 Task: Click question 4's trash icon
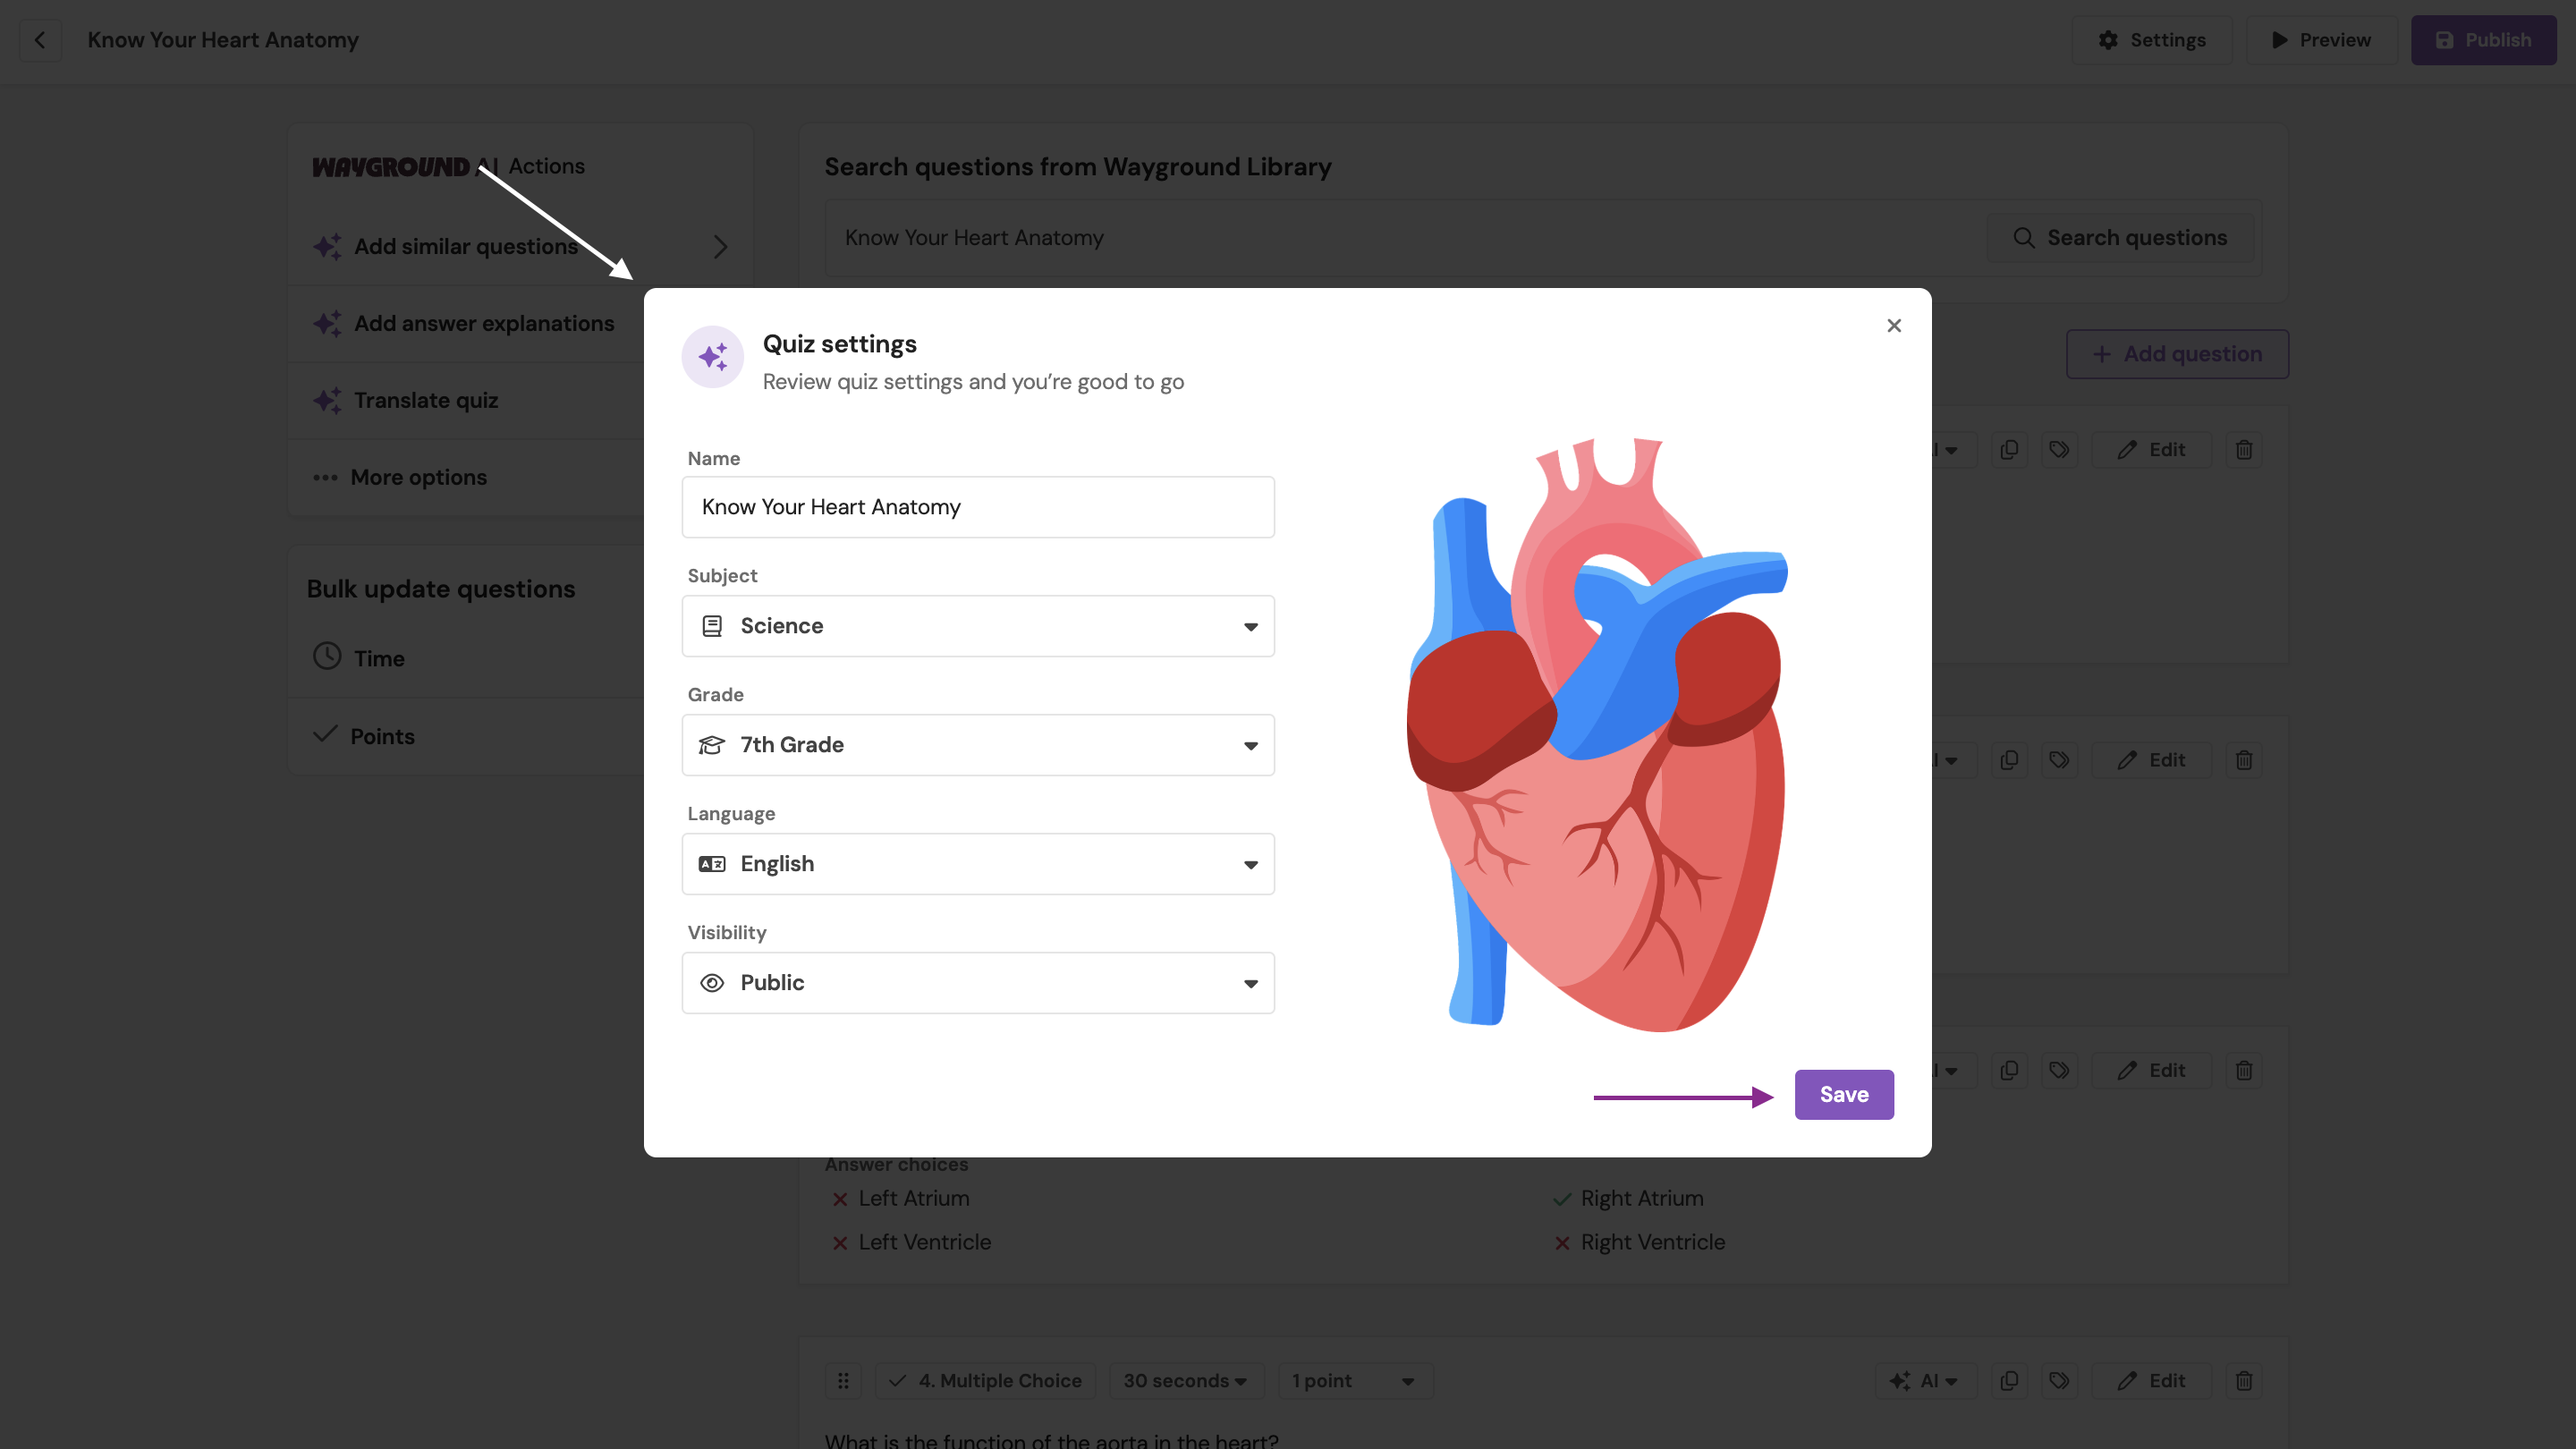pos(2243,1380)
